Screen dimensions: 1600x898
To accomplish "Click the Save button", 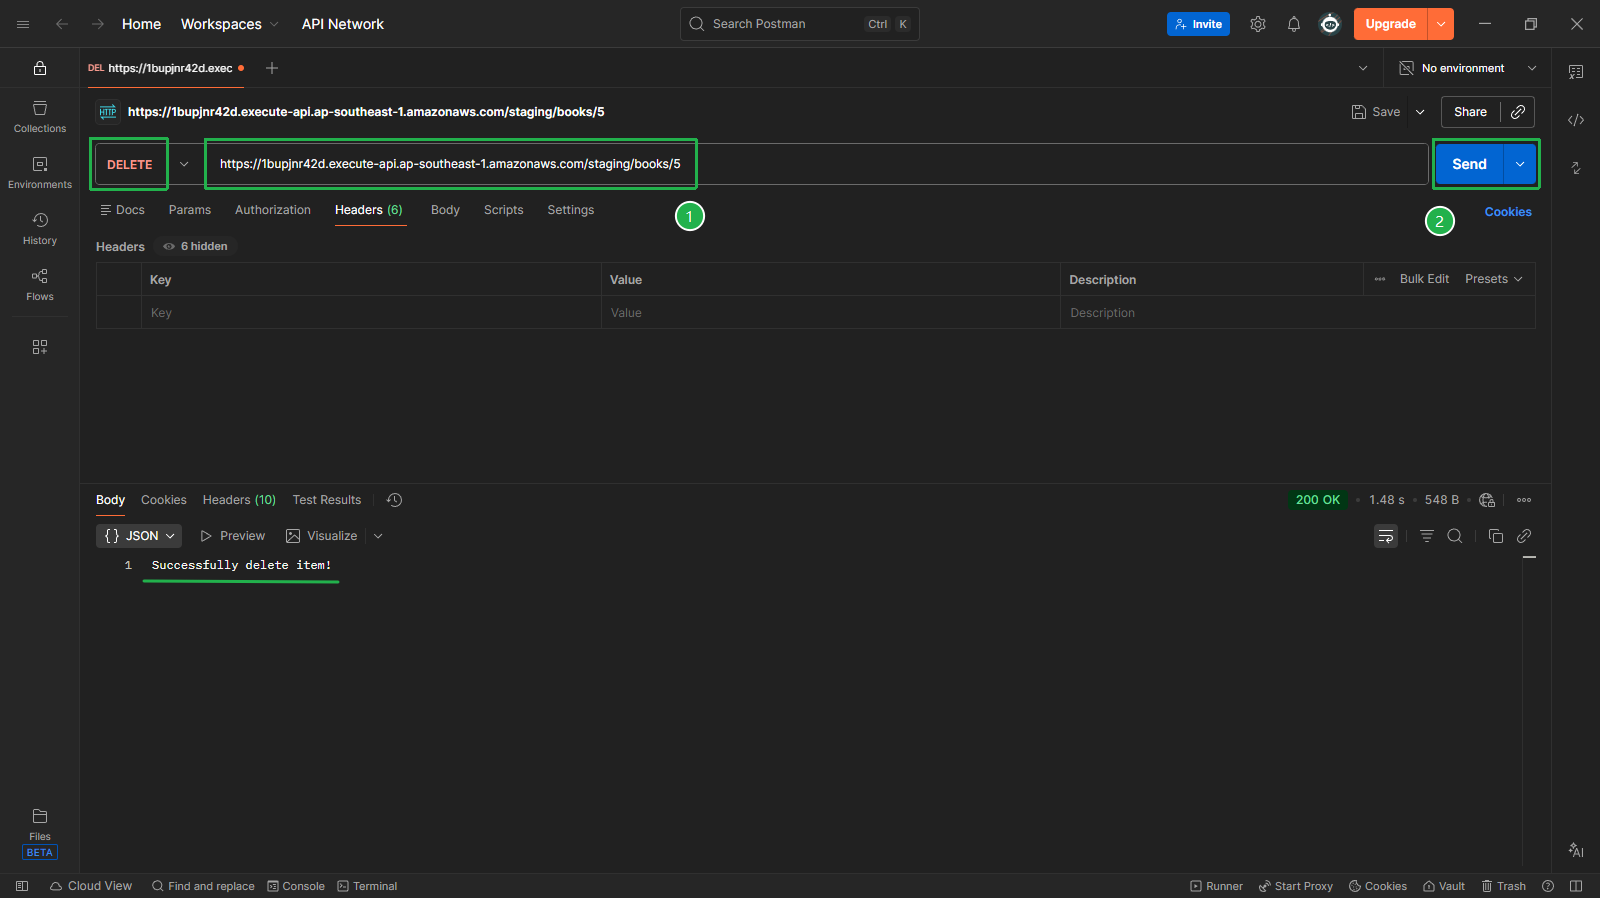I will click(1376, 112).
